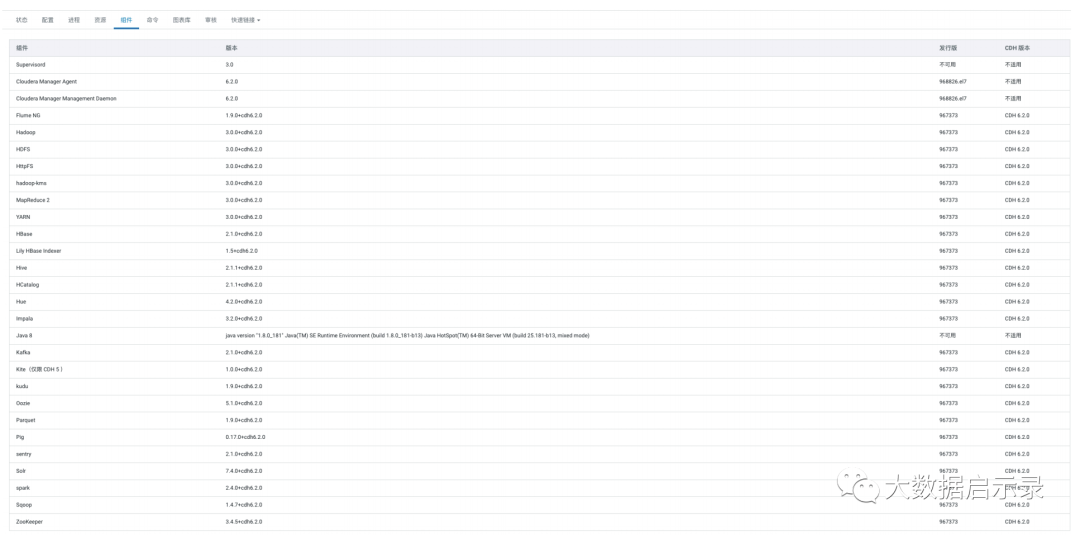Click Oozie version 5.1.0+cdh6.2.0
Screen dimensions: 1080x535
pyautogui.click(x=243, y=403)
